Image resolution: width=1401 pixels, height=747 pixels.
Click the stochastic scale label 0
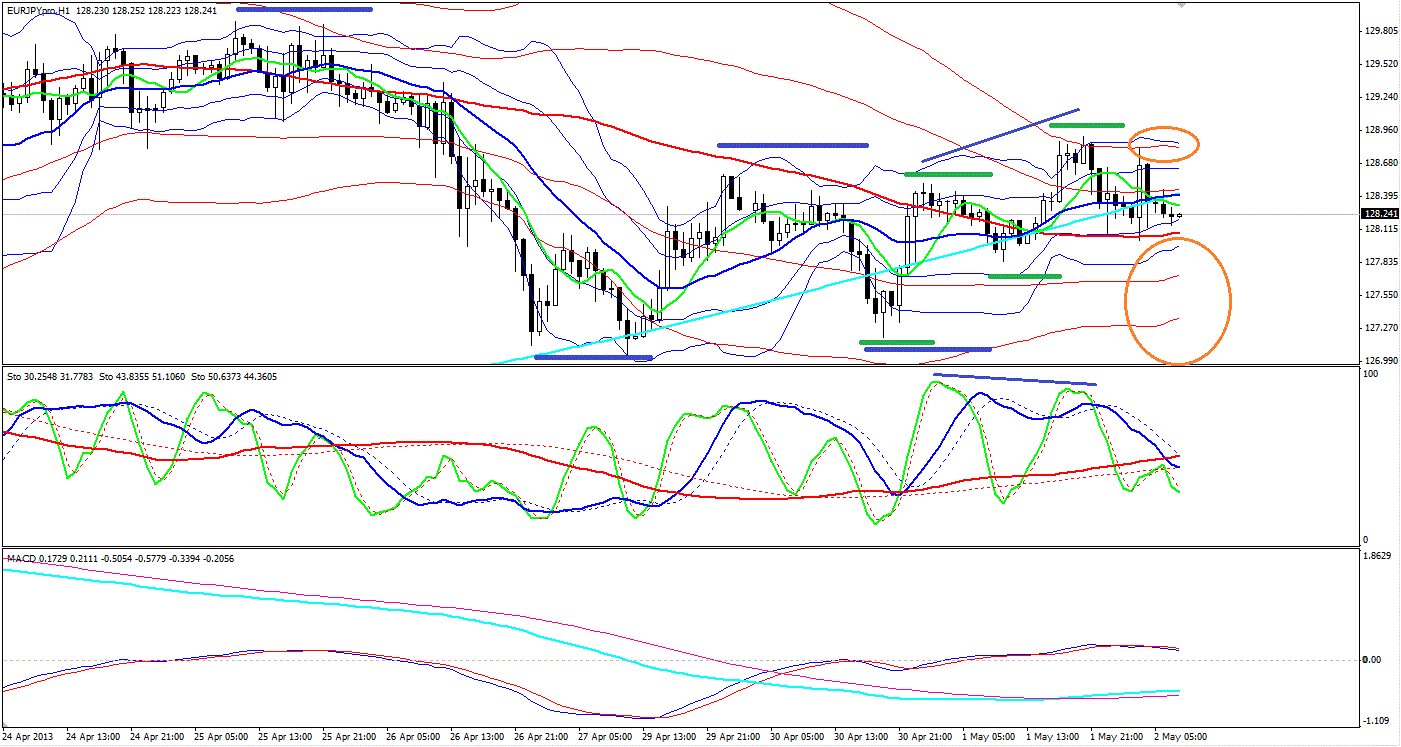(x=1367, y=540)
